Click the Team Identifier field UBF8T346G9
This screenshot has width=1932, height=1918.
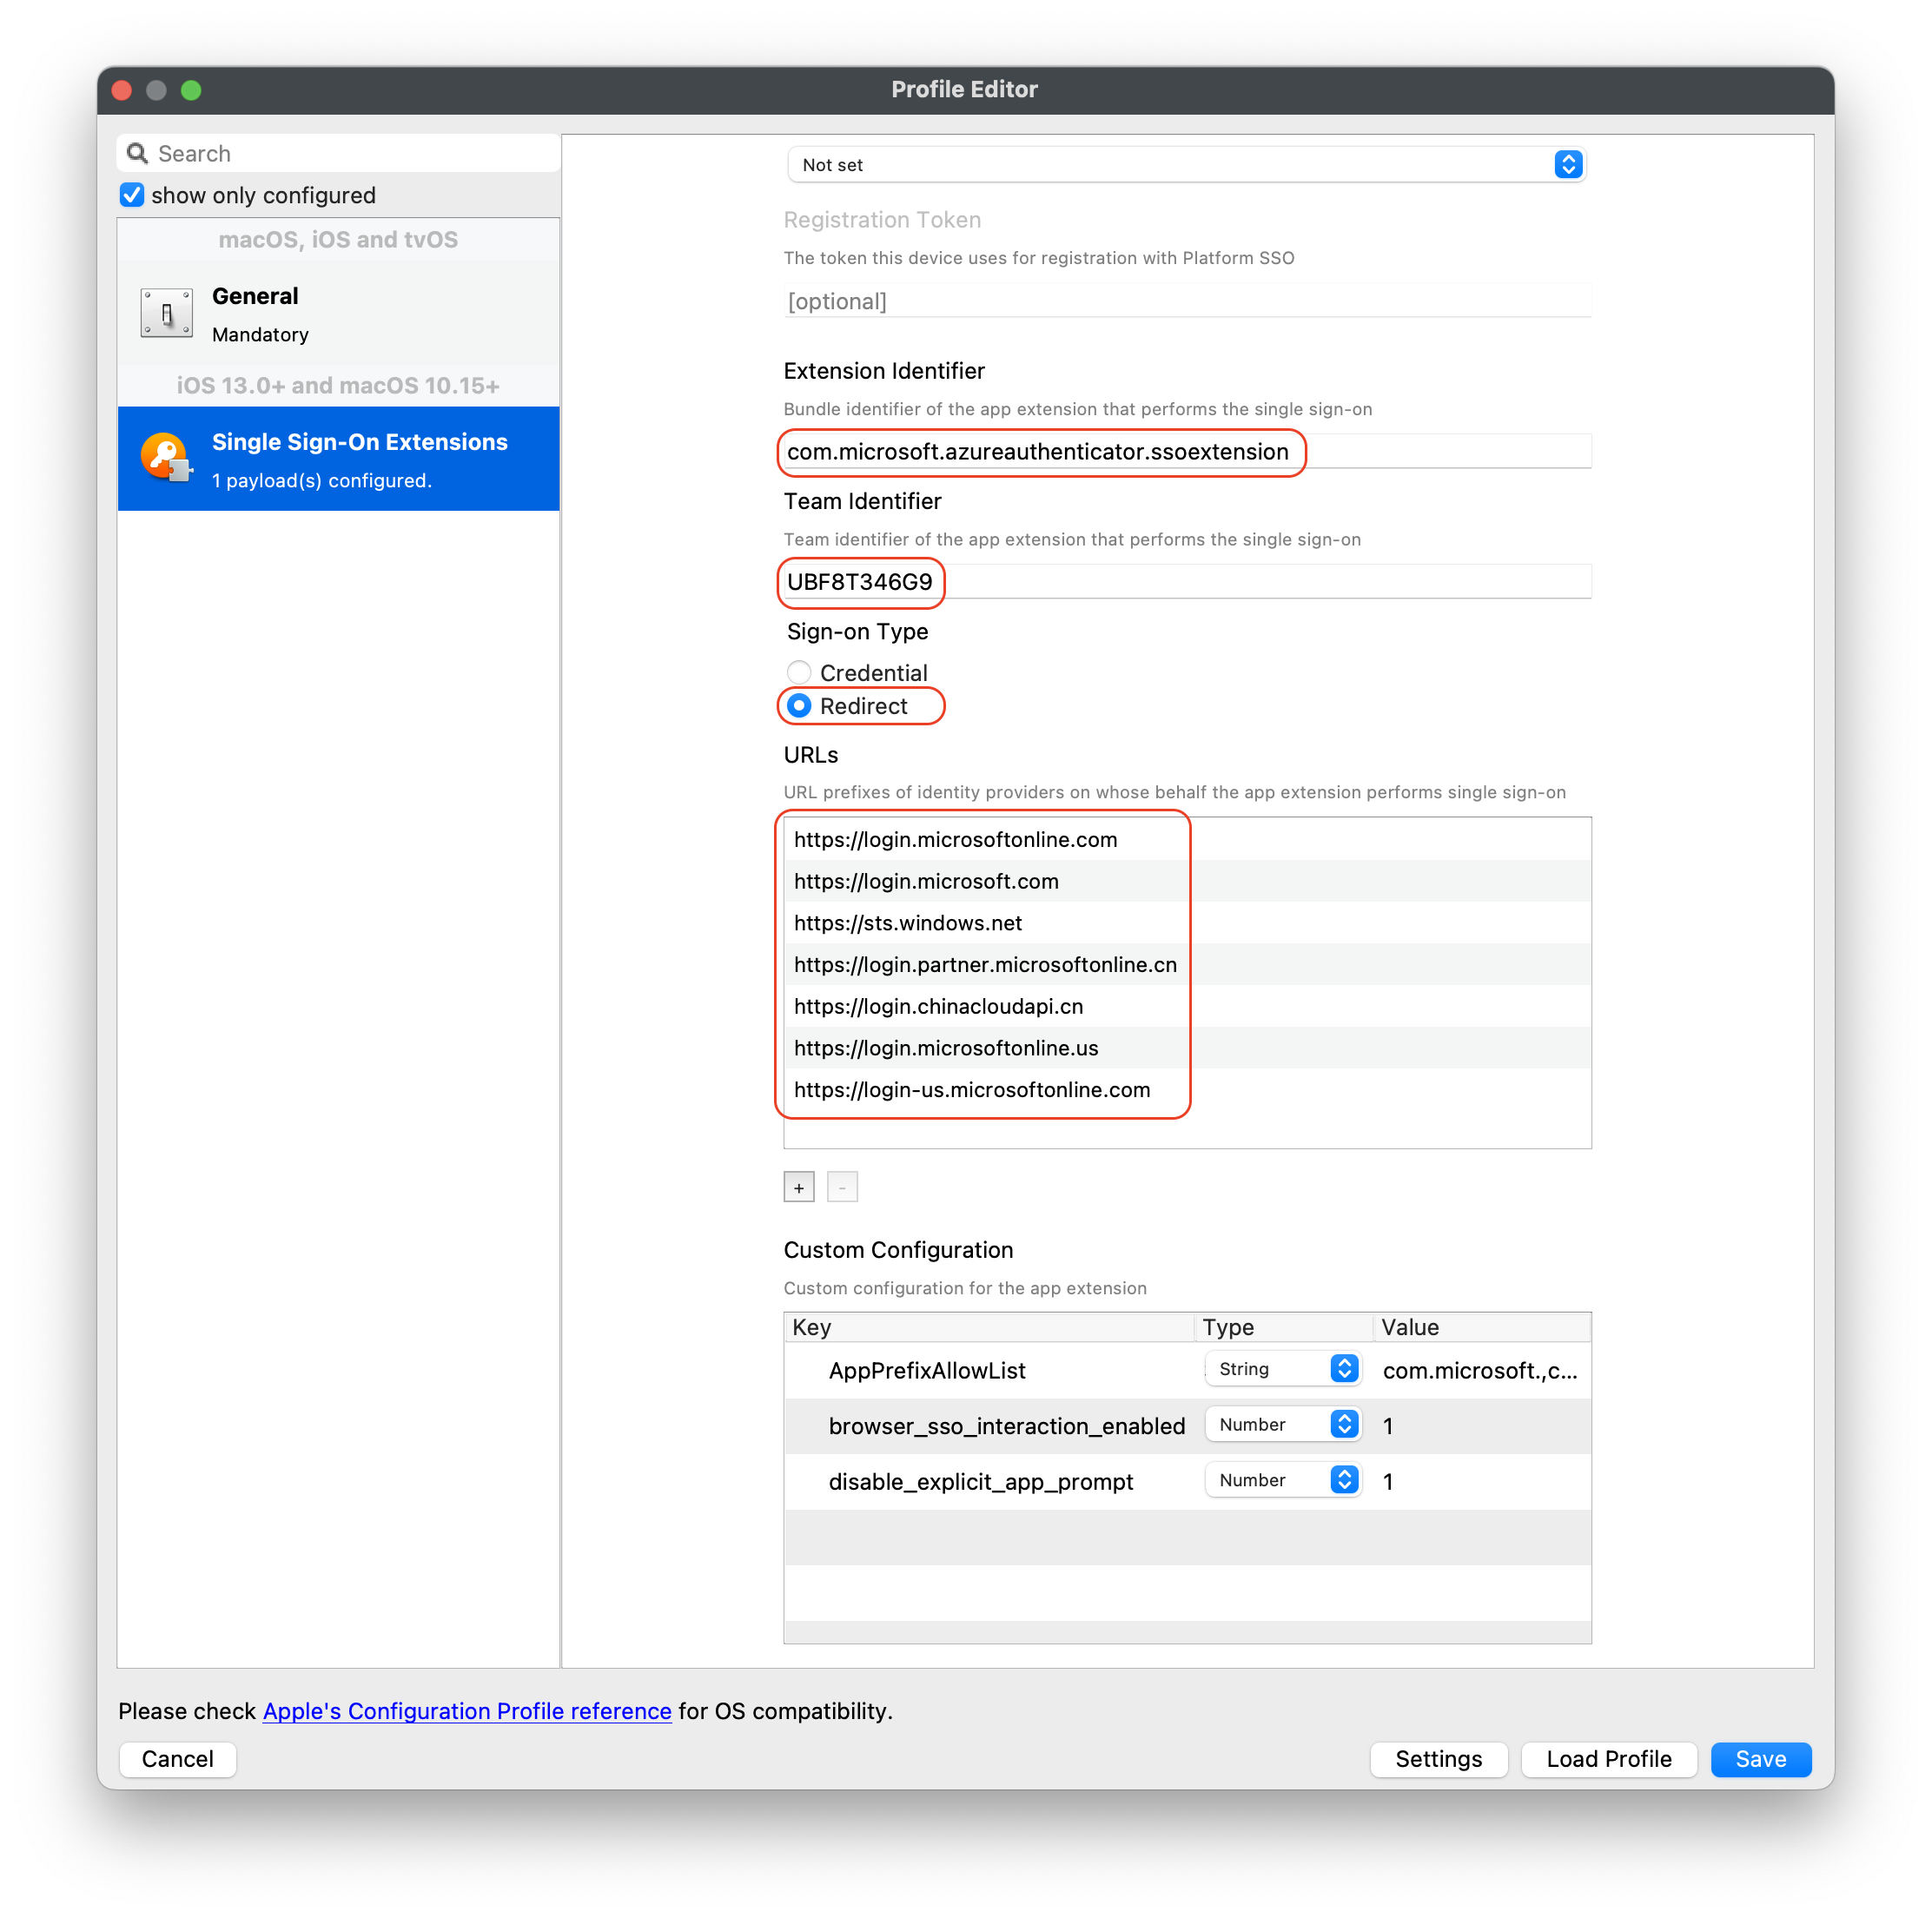(1187, 582)
